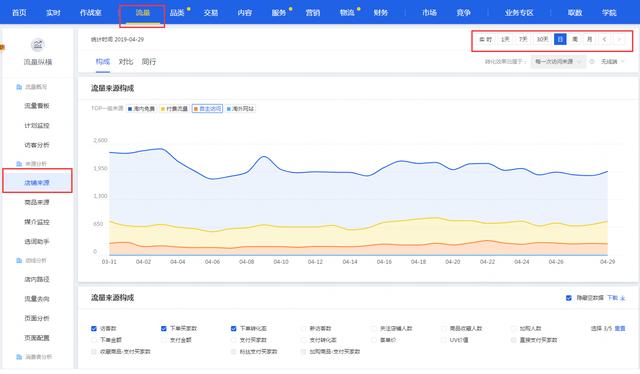Click the 流量纵横 chart icon in sidebar
This screenshot has height=374, width=640.
38,45
